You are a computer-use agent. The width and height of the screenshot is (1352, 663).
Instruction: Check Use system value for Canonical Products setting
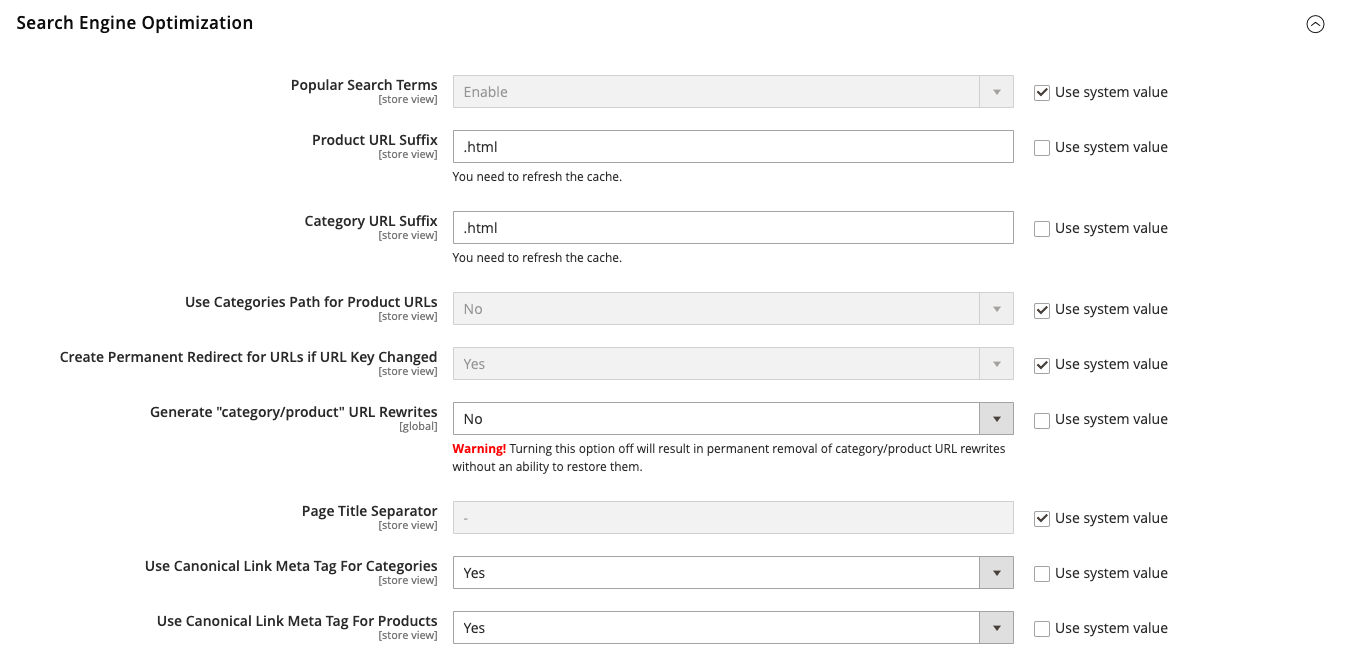tap(1041, 628)
